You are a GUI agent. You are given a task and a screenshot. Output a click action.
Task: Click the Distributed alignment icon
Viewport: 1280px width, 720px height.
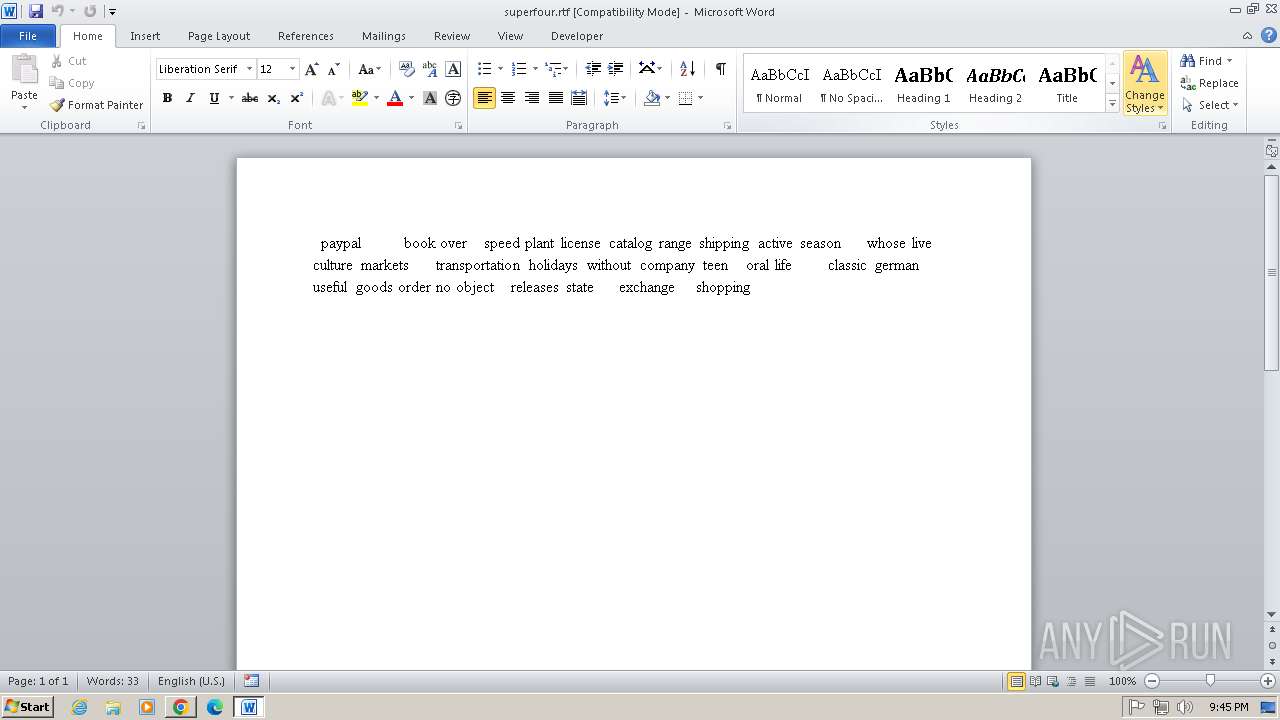(578, 98)
